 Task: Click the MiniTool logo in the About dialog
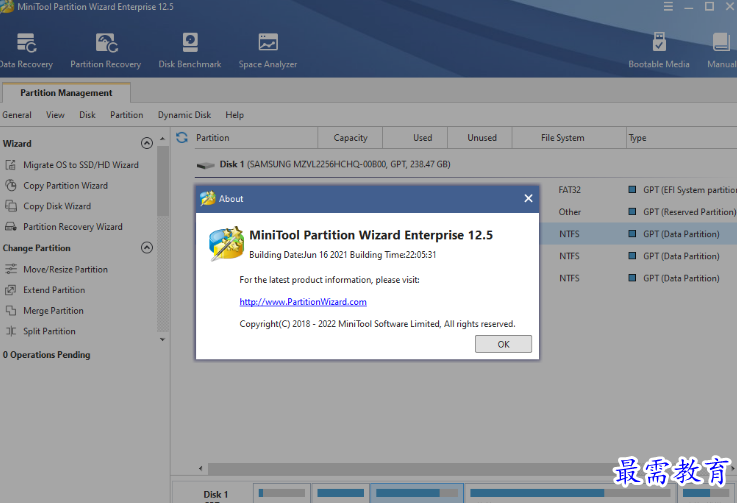[227, 244]
